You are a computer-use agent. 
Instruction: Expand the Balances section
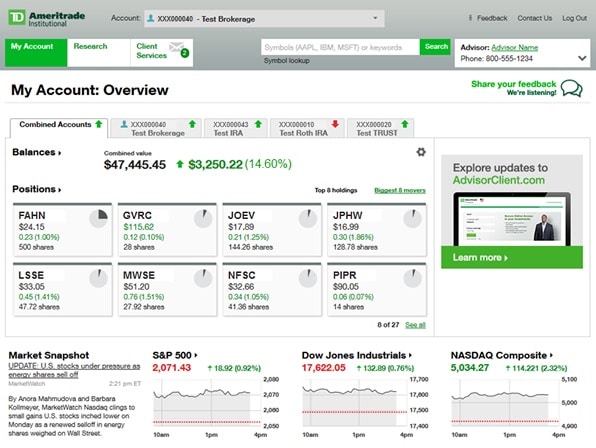36,152
